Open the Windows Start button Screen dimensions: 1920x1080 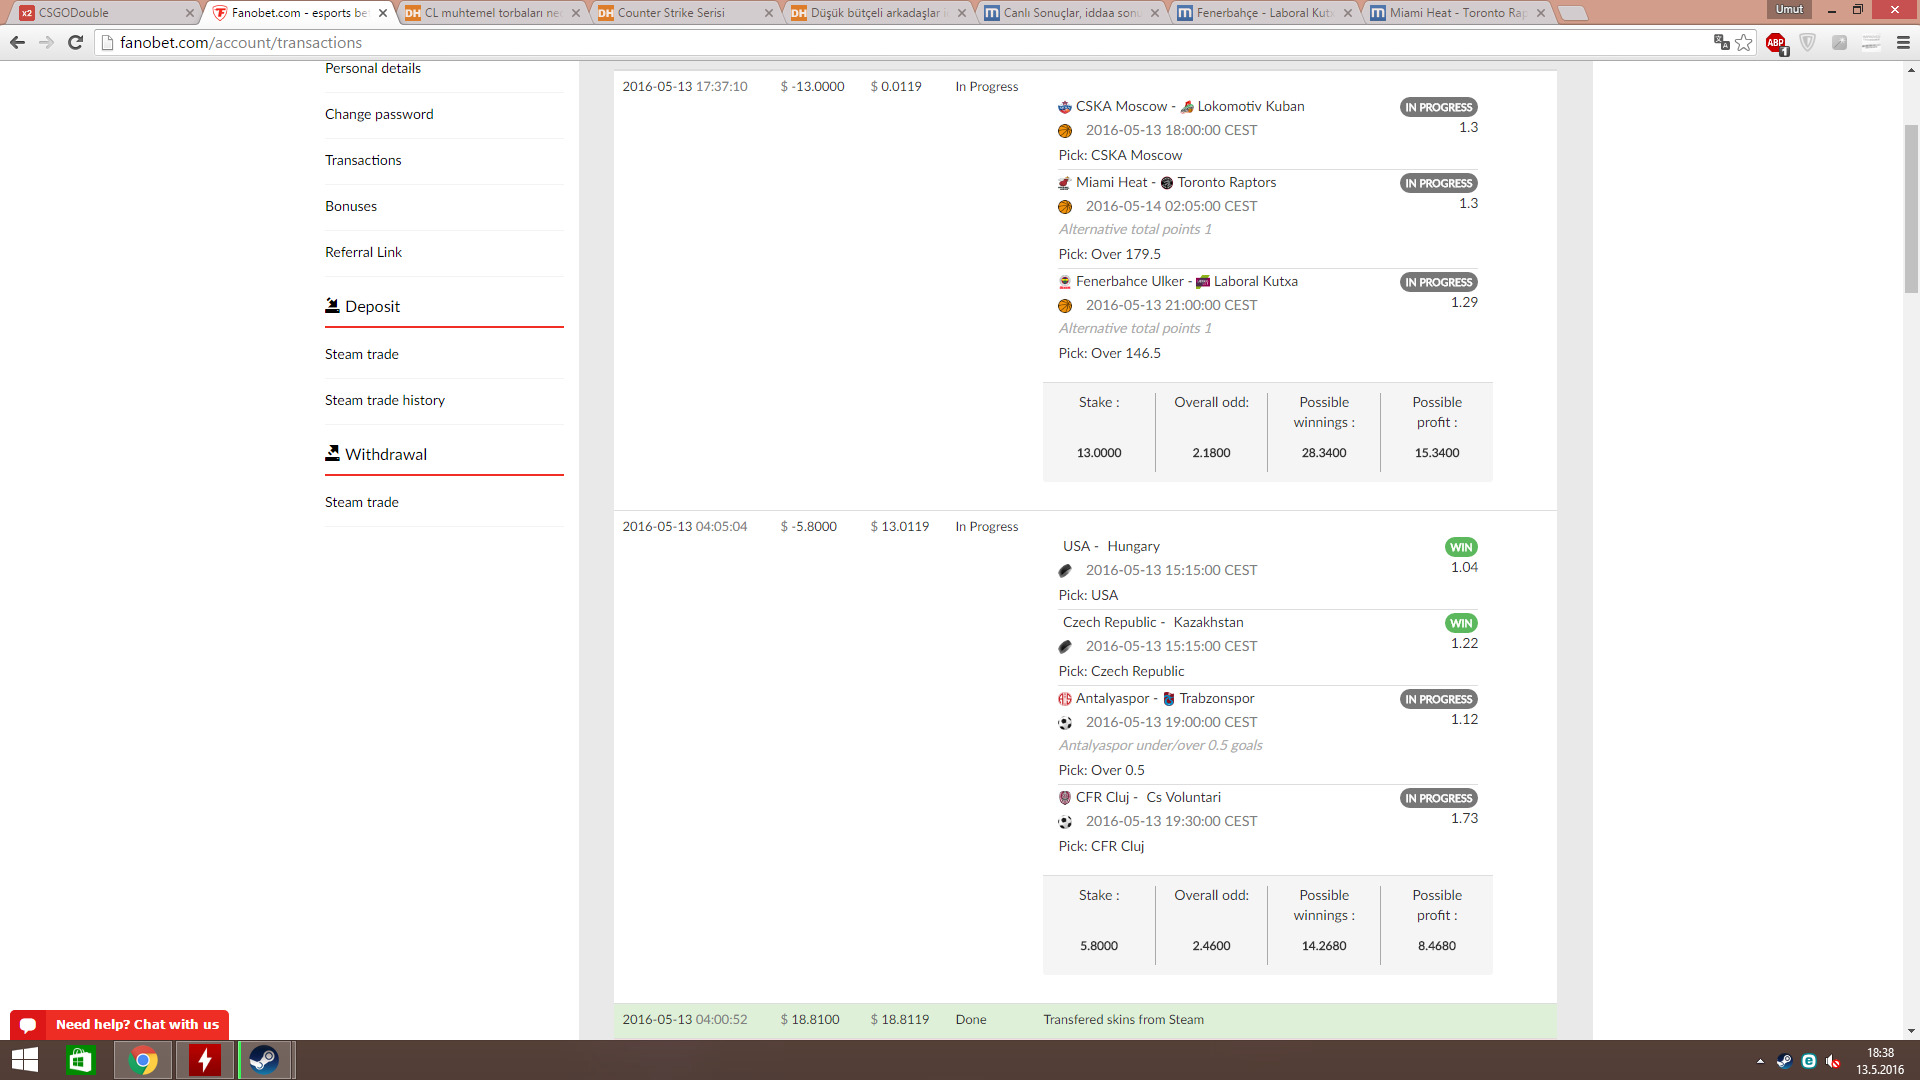(25, 1060)
